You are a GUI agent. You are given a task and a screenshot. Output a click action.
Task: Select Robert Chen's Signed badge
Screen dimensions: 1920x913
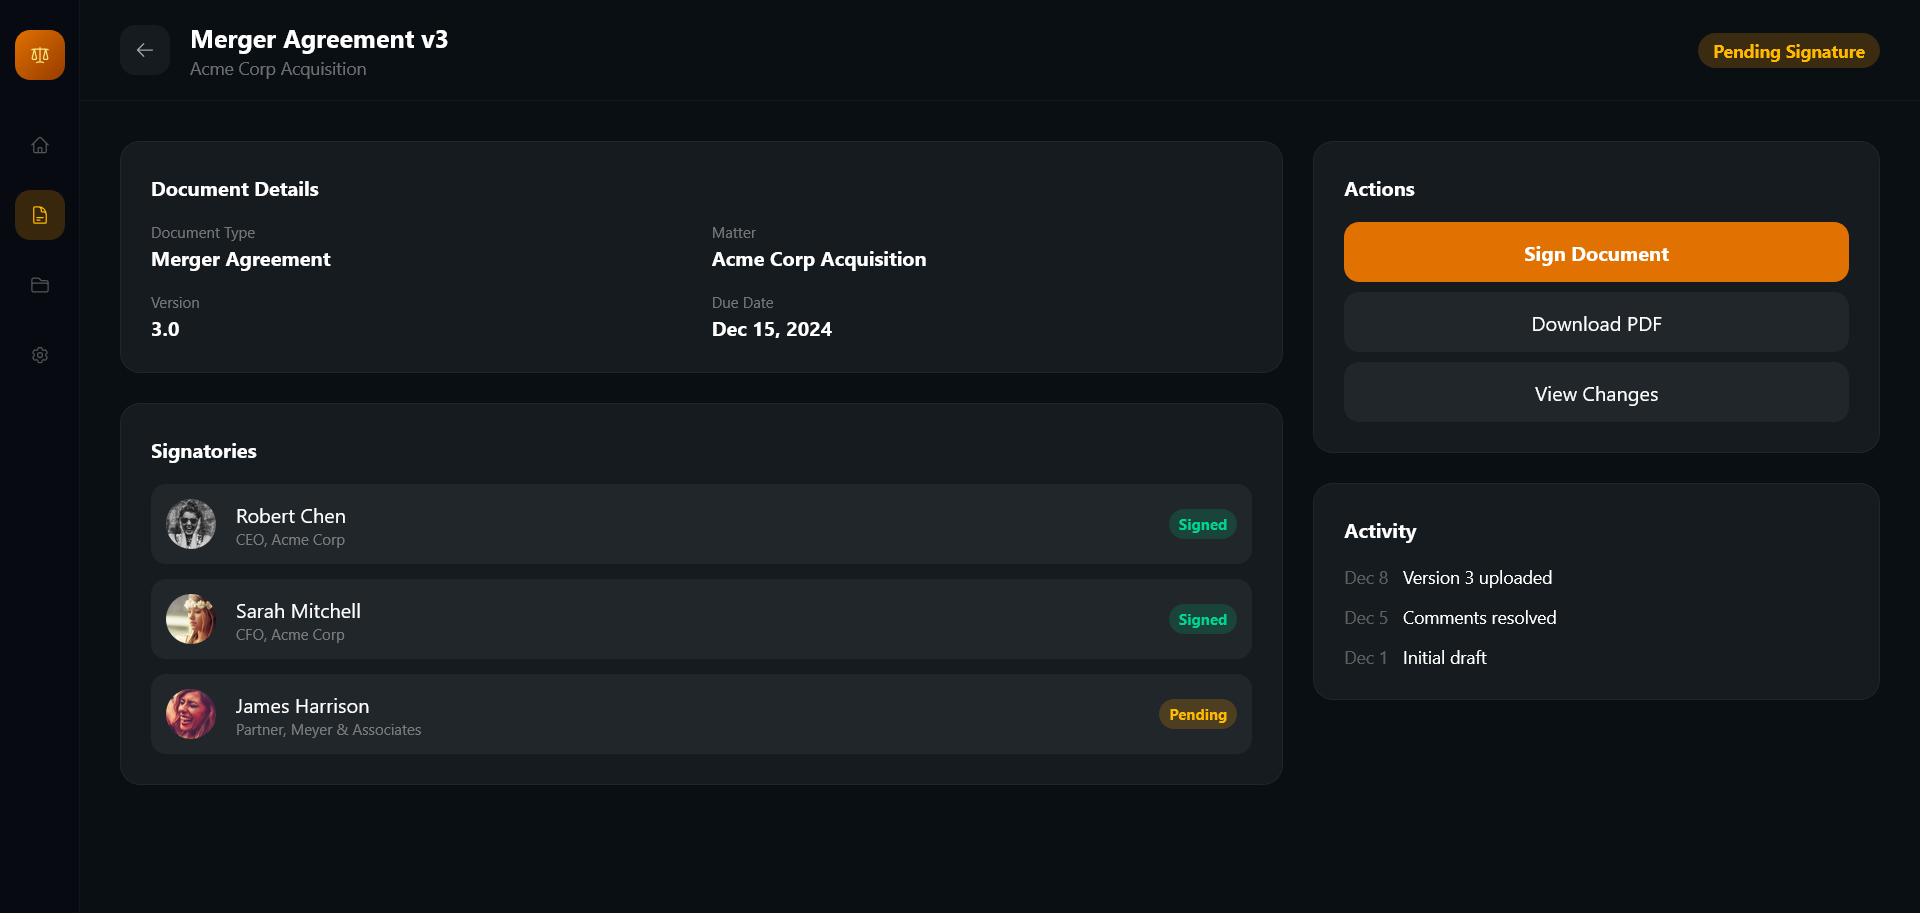click(1202, 524)
